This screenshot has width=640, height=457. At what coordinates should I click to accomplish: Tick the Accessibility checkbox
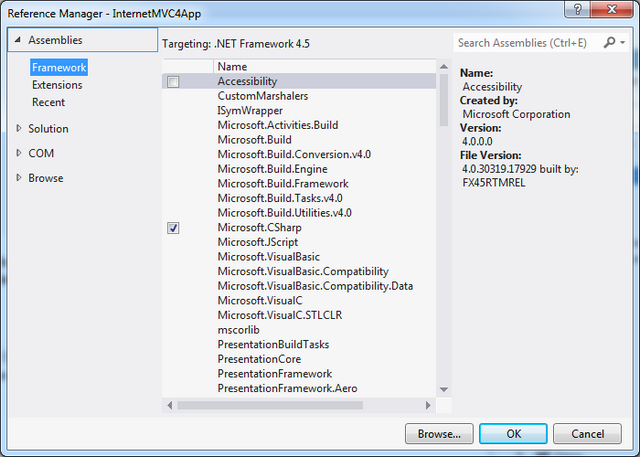(x=173, y=82)
